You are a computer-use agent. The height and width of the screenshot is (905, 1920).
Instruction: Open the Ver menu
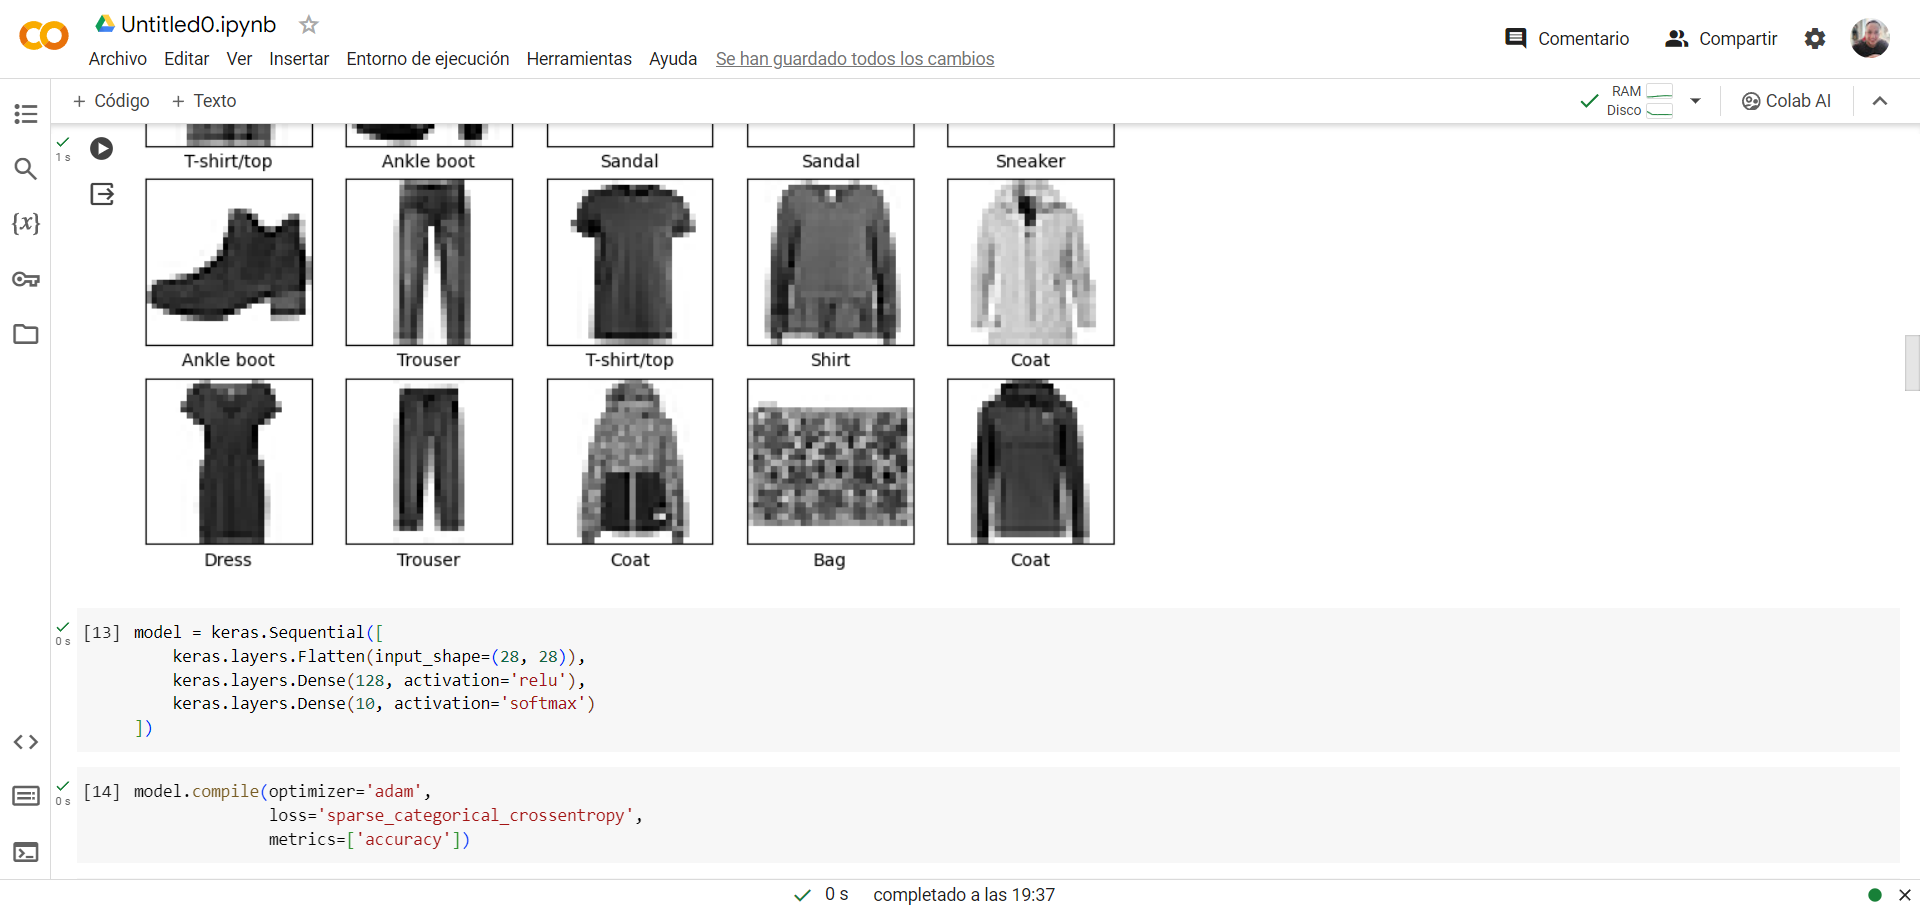[239, 59]
